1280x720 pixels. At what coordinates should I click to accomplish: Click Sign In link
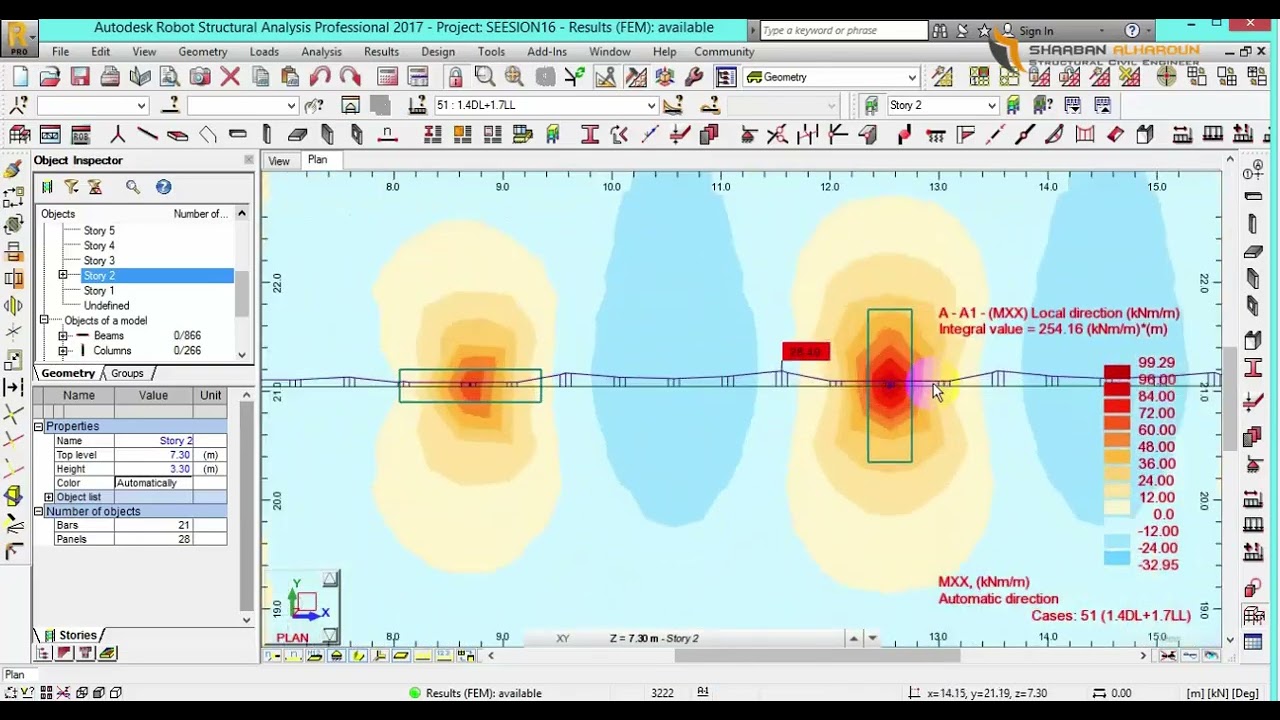[1036, 31]
